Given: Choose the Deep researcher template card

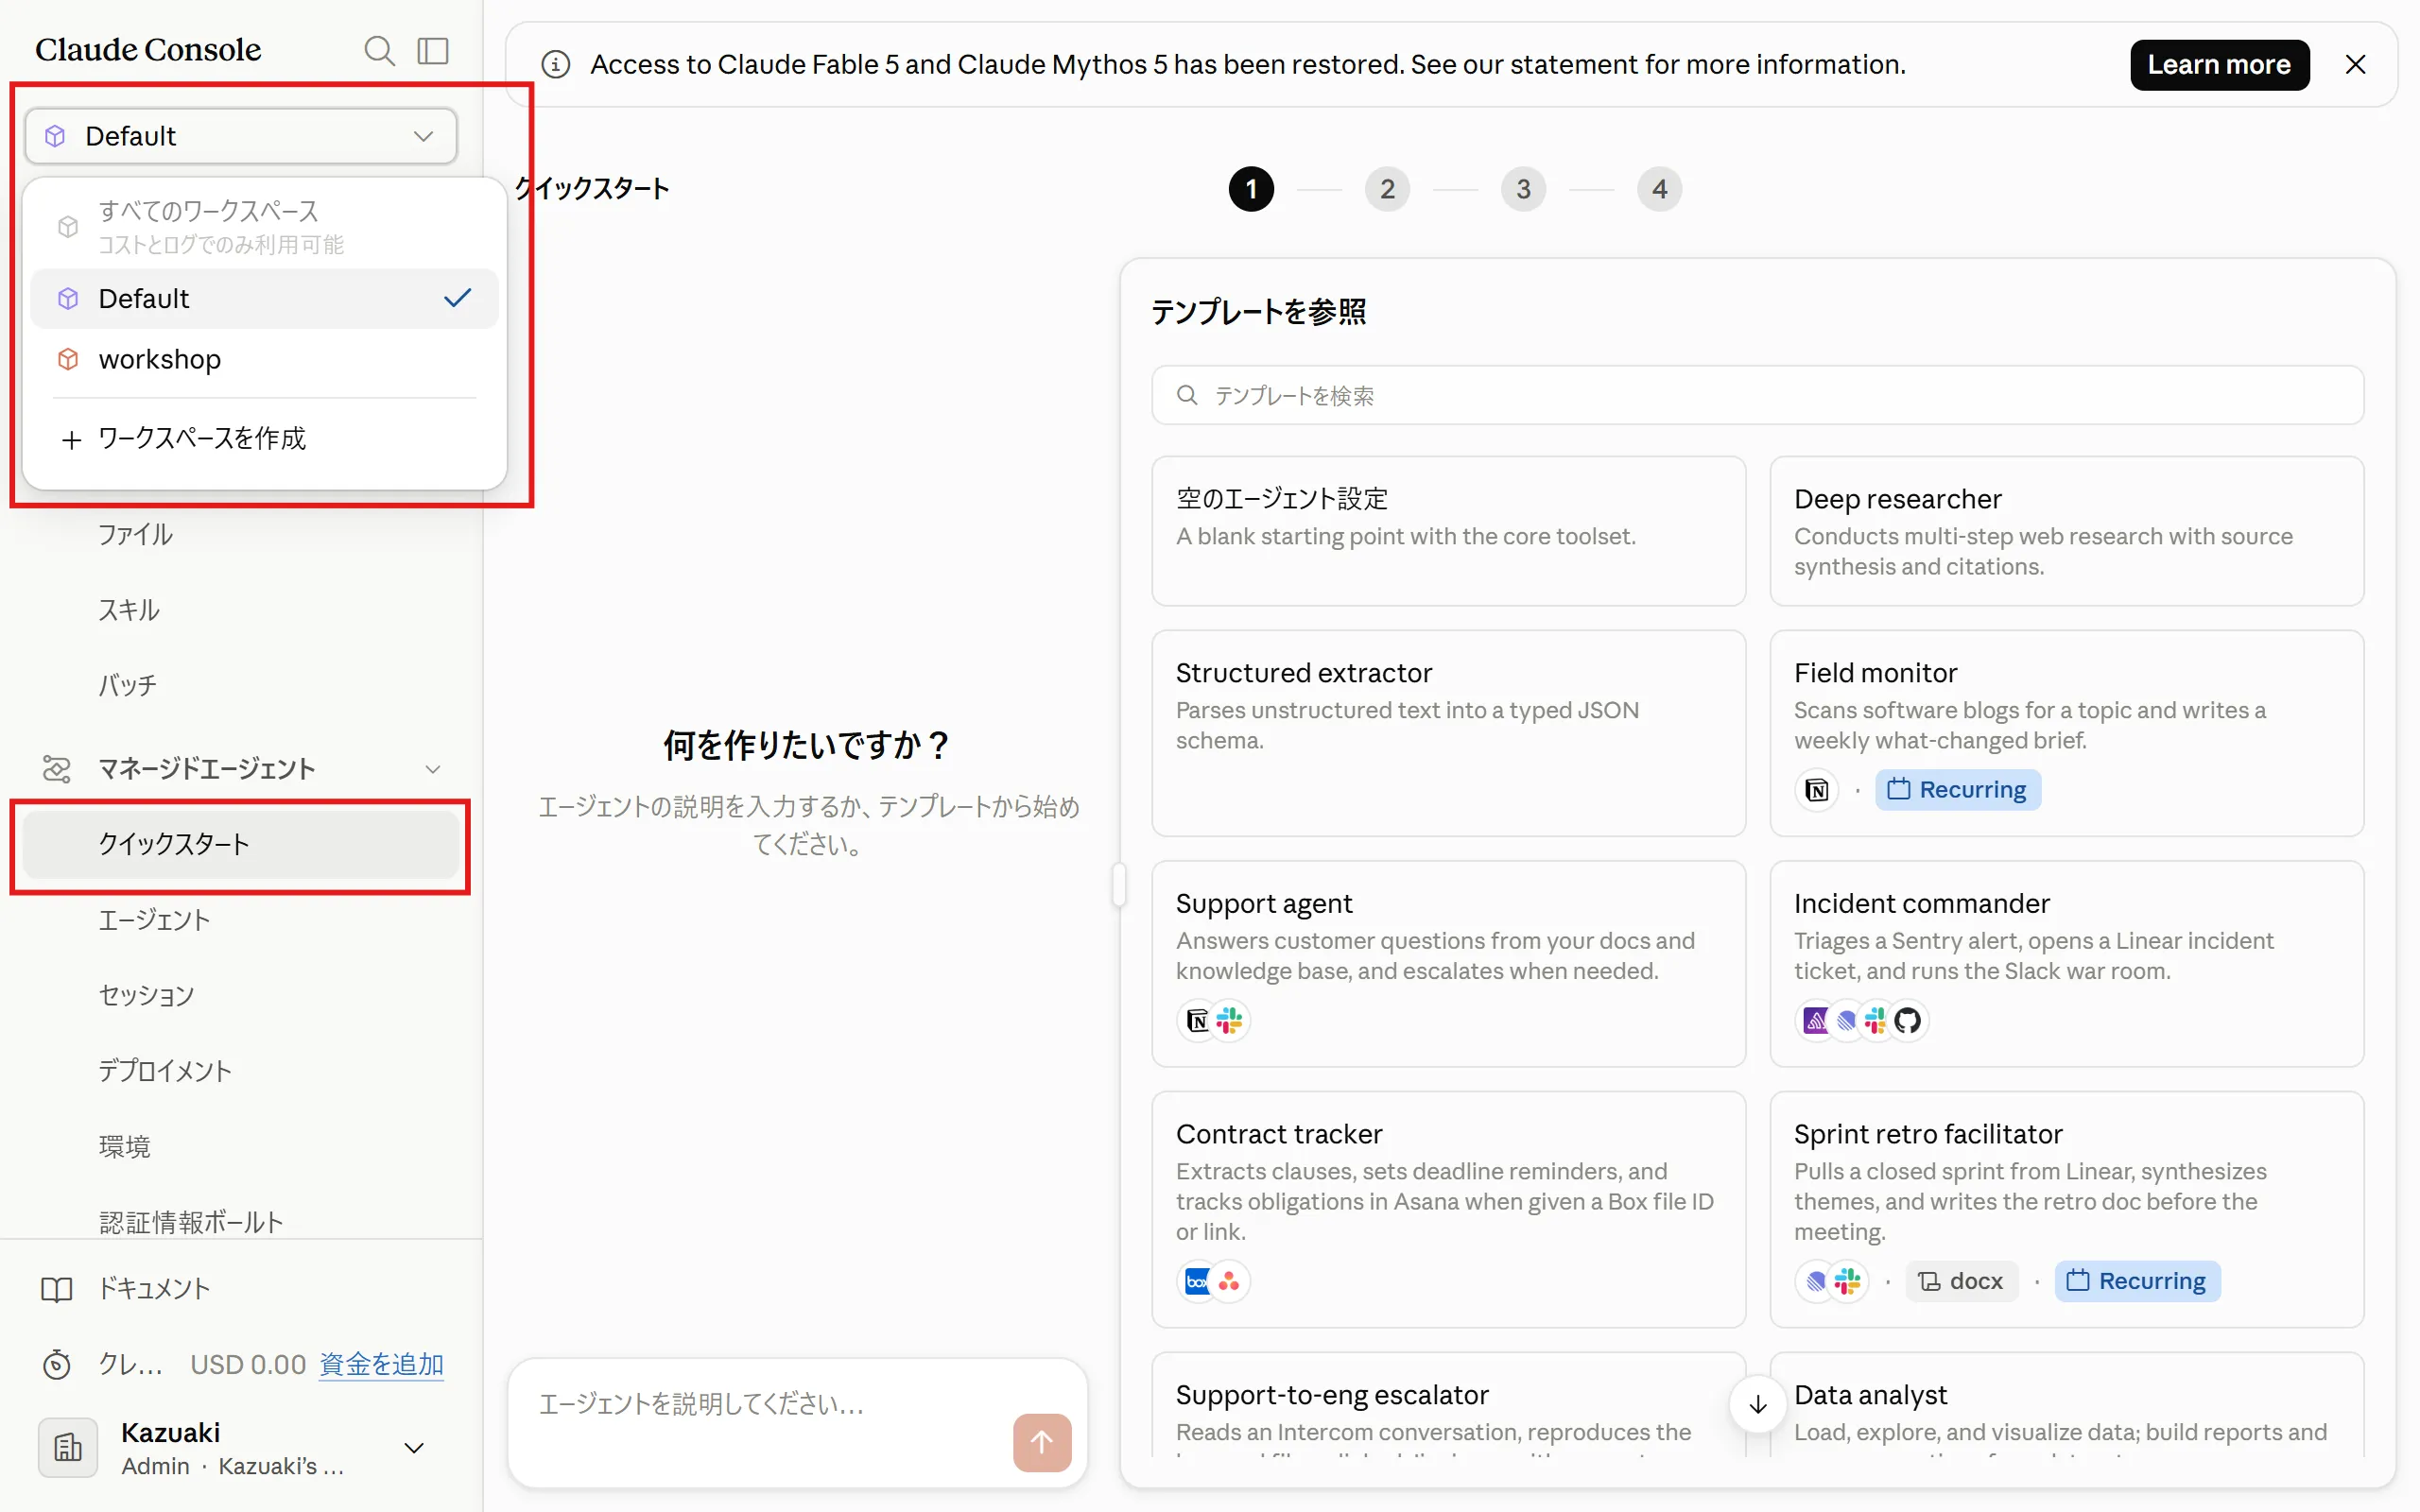Looking at the screenshot, I should click(x=2066, y=531).
